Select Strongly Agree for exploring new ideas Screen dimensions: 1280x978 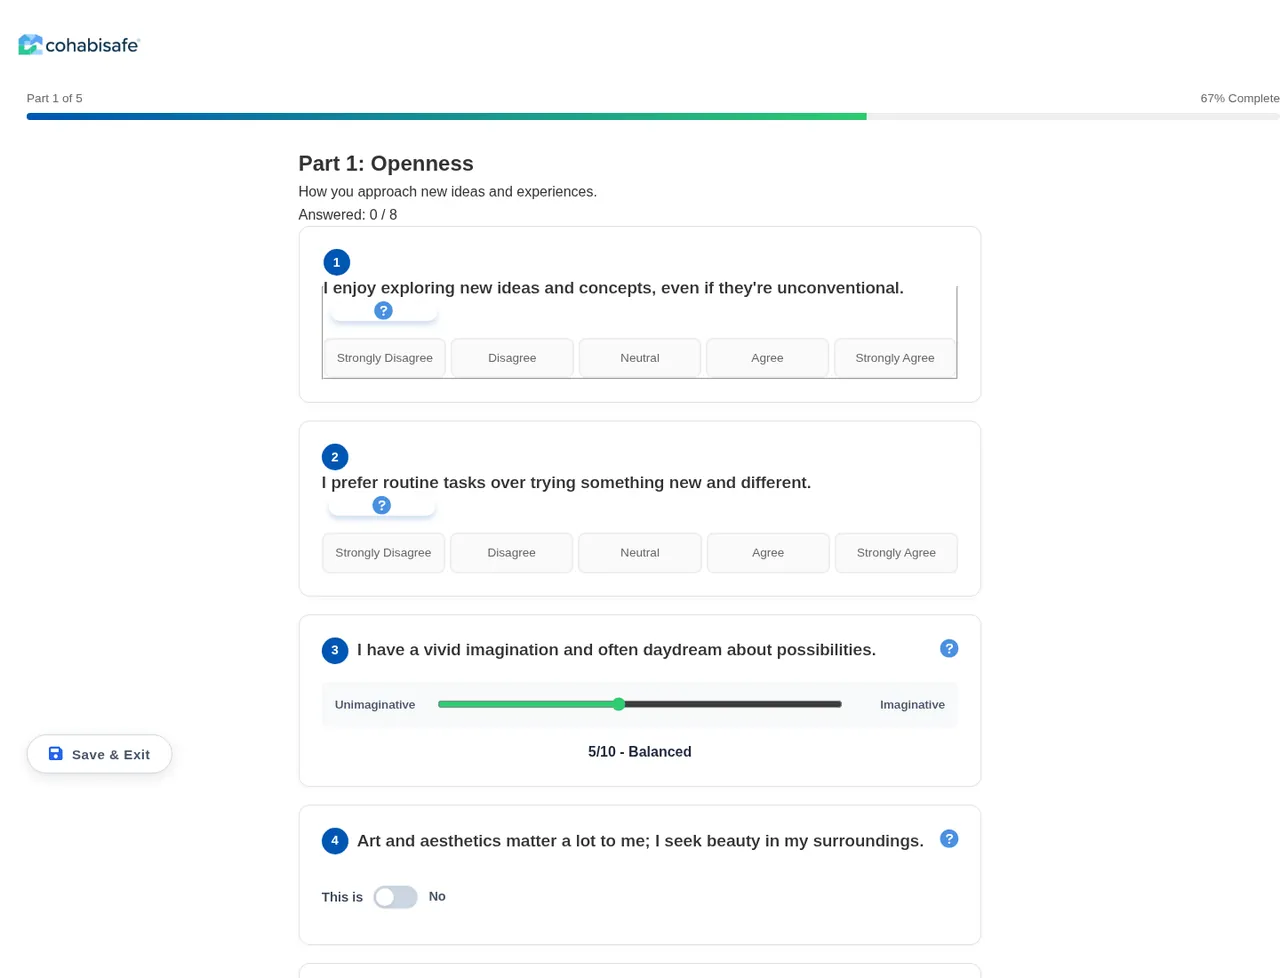[895, 358]
